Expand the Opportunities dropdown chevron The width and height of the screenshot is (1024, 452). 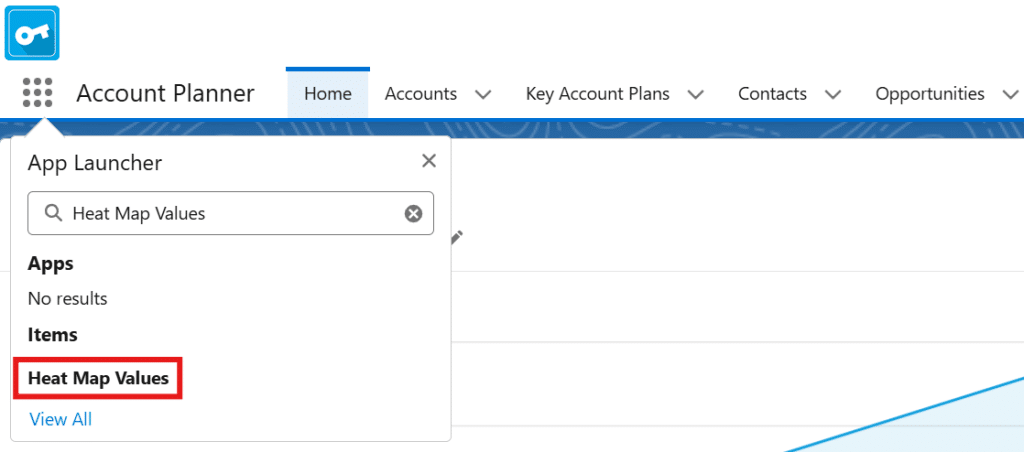click(x=1007, y=94)
